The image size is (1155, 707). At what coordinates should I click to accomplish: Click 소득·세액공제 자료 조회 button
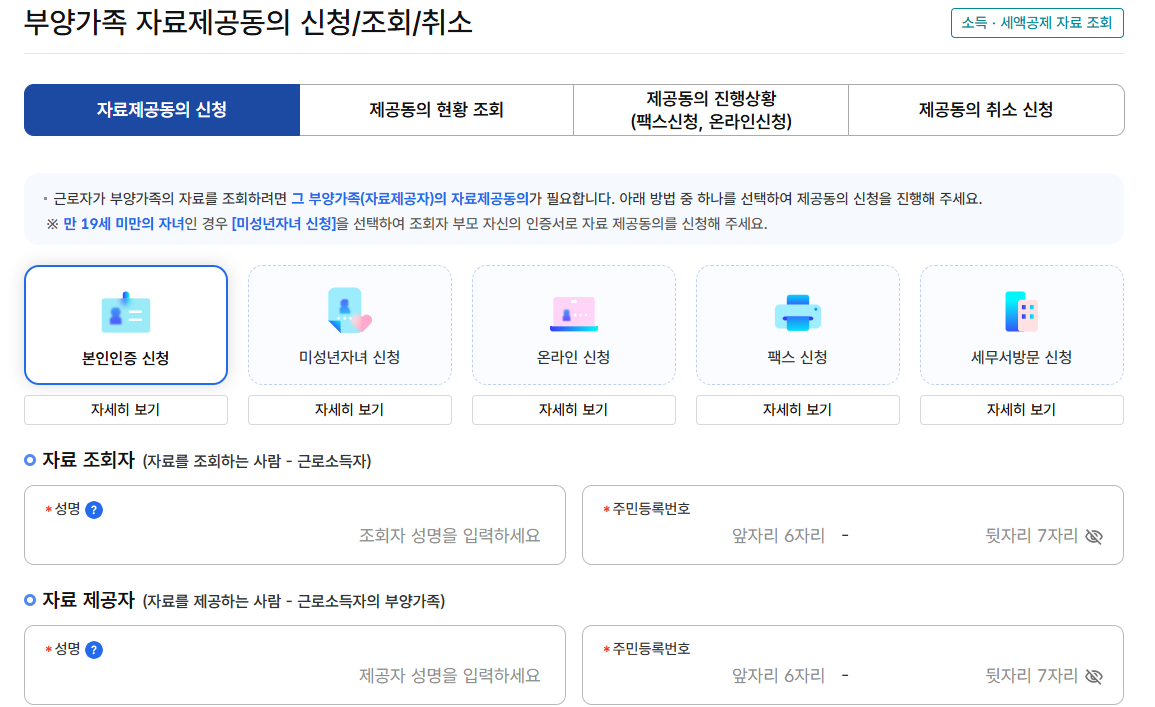(x=1037, y=23)
